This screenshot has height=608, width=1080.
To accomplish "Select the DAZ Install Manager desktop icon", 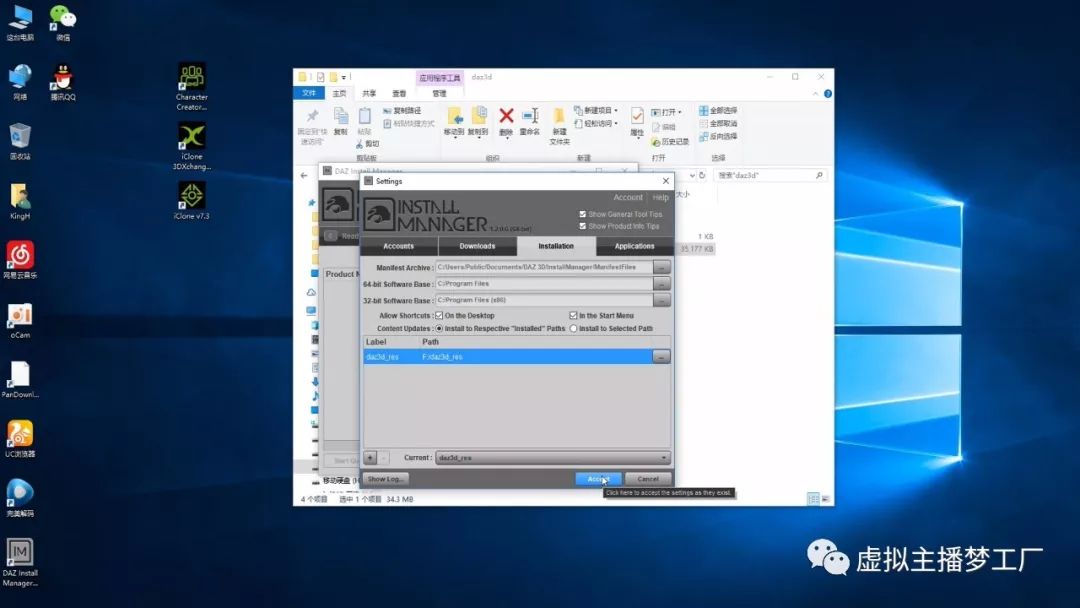I will coord(20,563).
